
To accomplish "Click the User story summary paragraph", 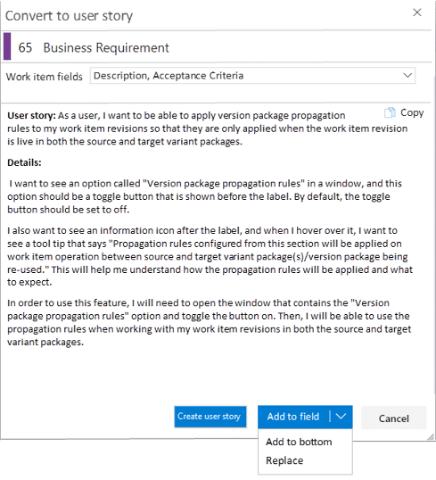I will (207, 129).
